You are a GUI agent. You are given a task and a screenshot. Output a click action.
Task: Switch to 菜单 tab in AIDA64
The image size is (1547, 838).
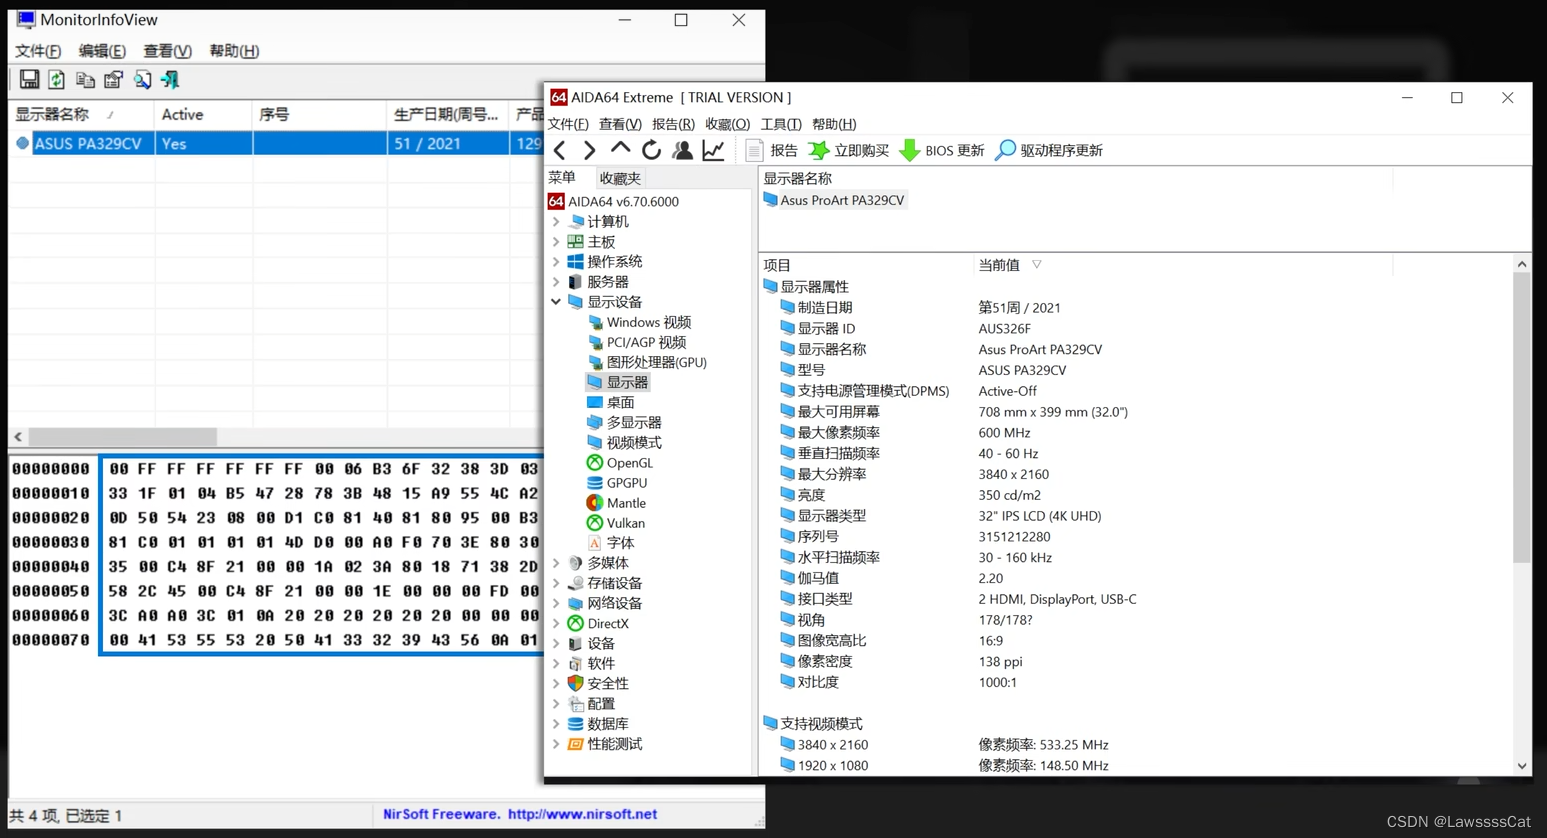[x=563, y=177]
